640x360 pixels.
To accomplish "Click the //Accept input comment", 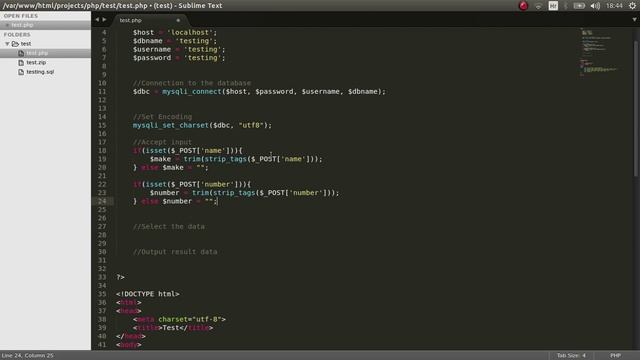I will point(162,142).
